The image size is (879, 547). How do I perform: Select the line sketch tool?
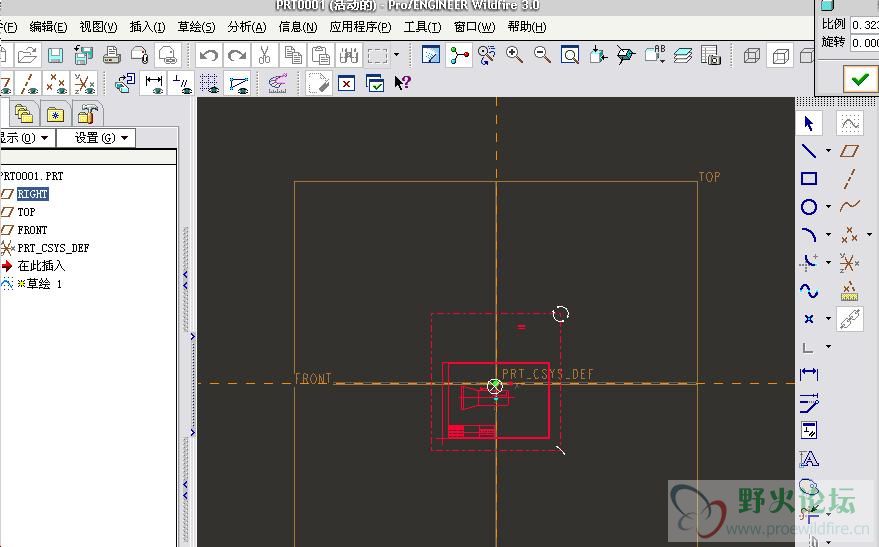point(808,151)
